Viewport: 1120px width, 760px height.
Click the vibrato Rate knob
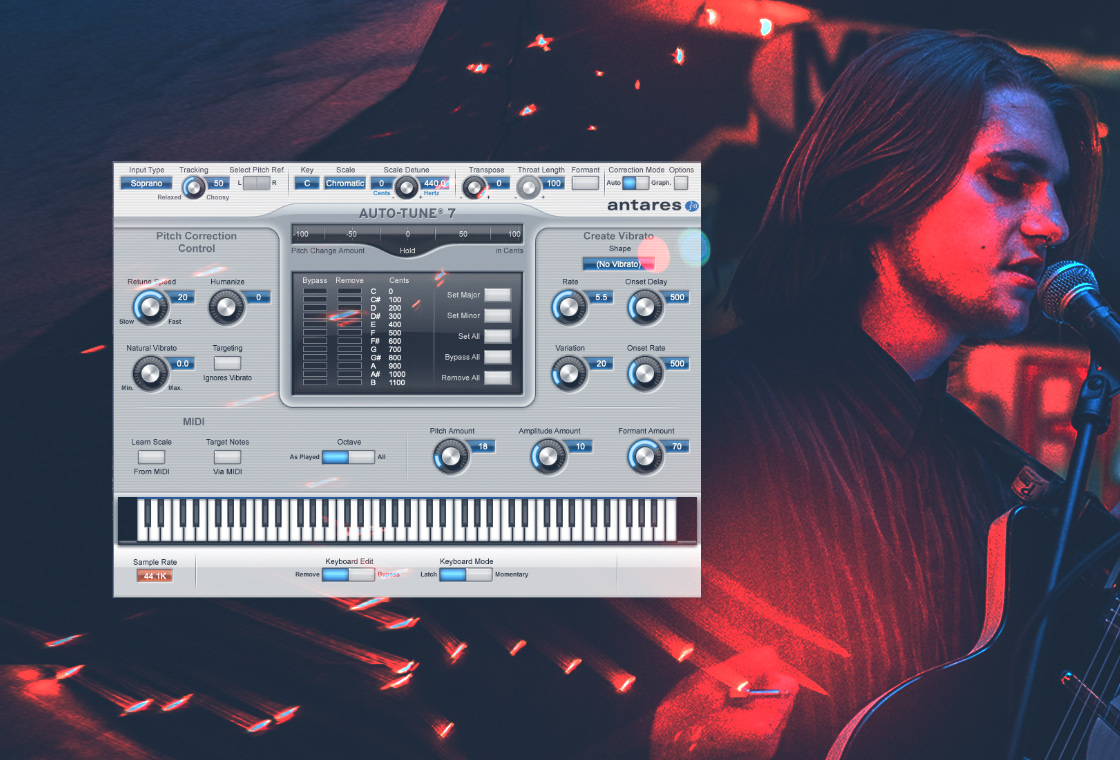(570, 306)
